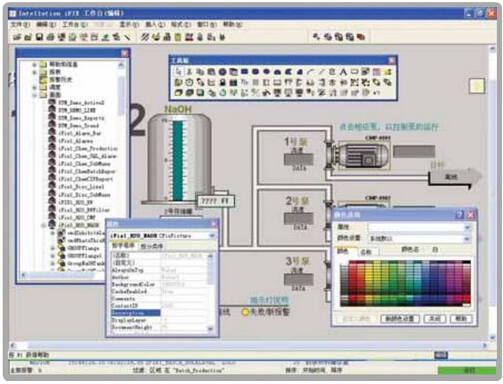Screen dimensions: 503x384
Task: Select the arc drawing tool in the toolbox
Action: point(310,71)
